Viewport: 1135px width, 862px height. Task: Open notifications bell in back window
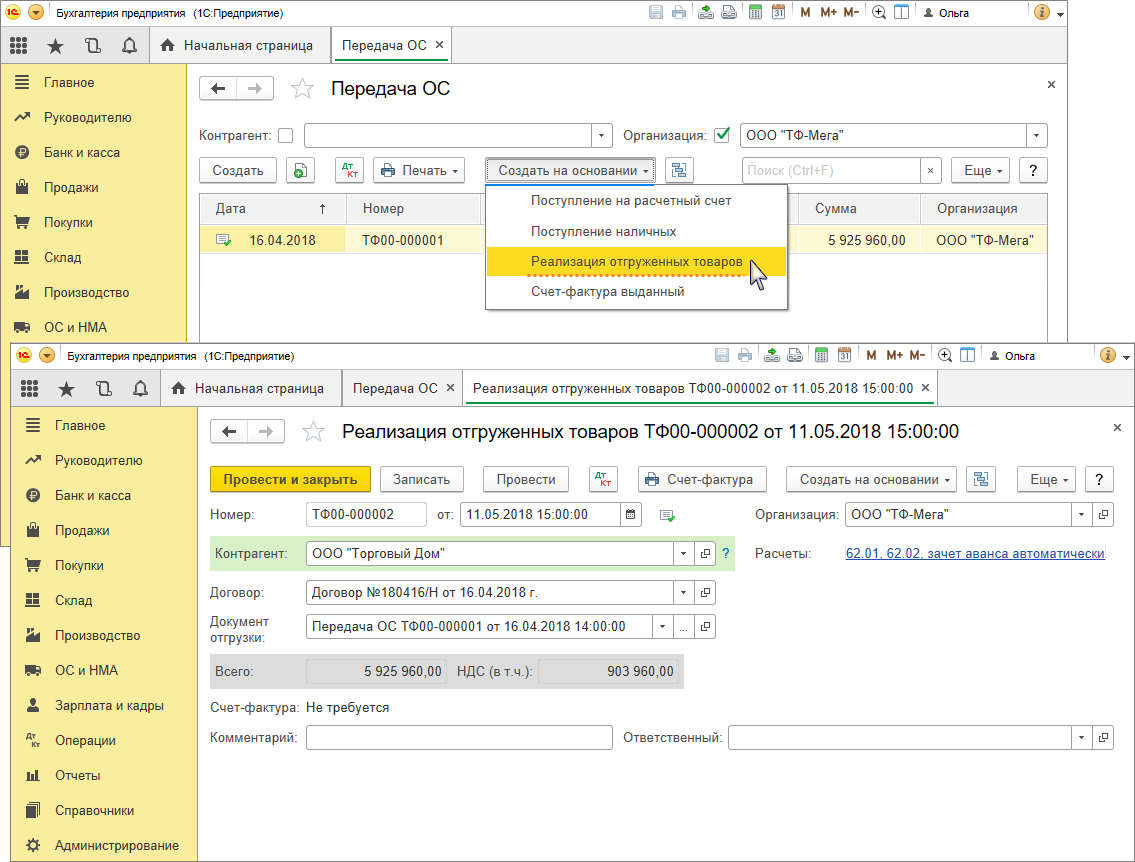[x=129, y=46]
